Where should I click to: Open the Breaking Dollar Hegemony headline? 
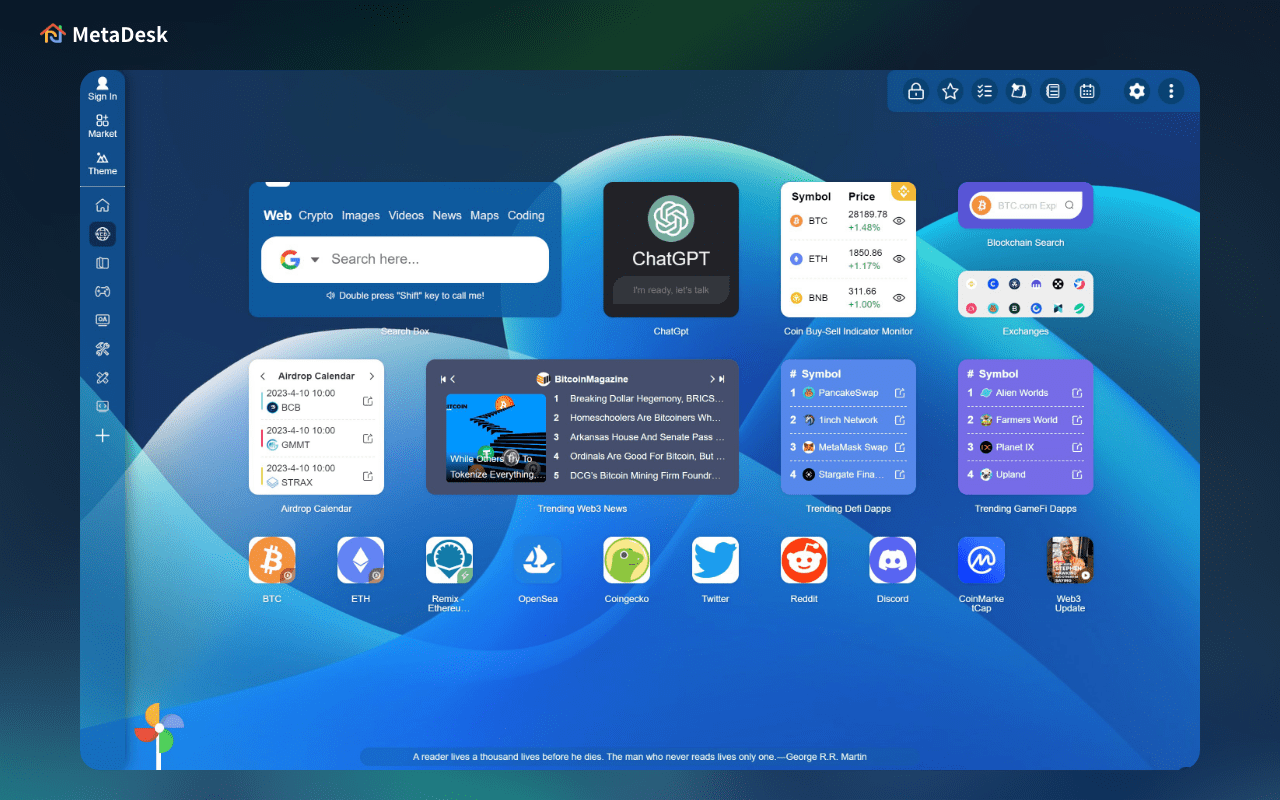tap(646, 398)
